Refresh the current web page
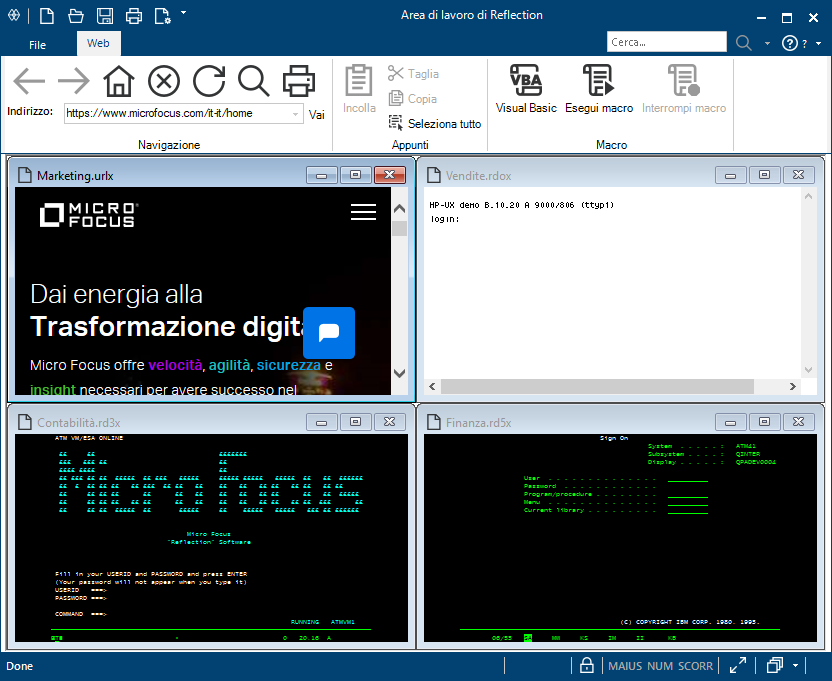 click(209, 81)
